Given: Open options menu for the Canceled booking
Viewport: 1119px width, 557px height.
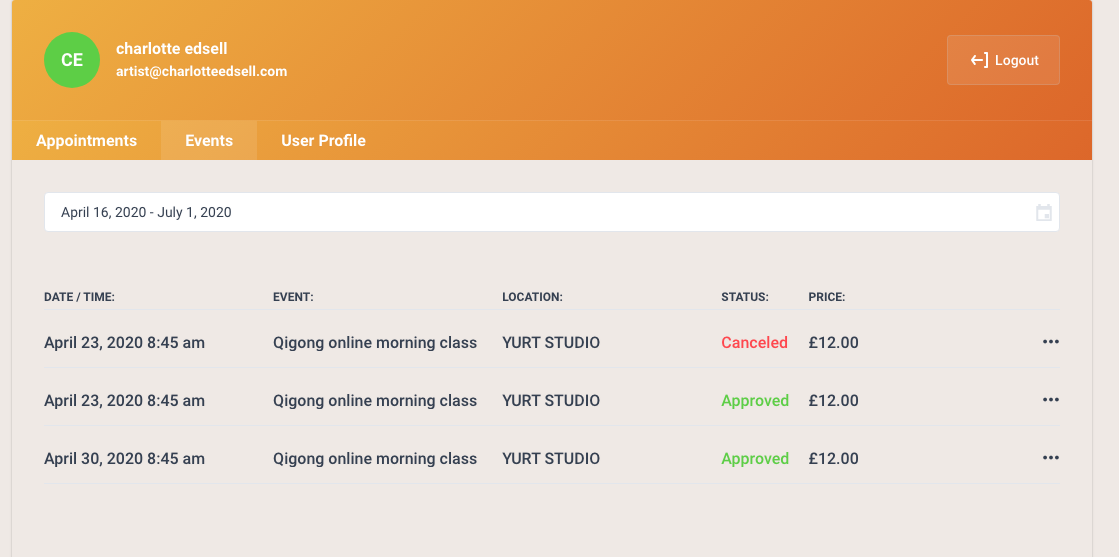Looking at the screenshot, I should (x=1050, y=342).
